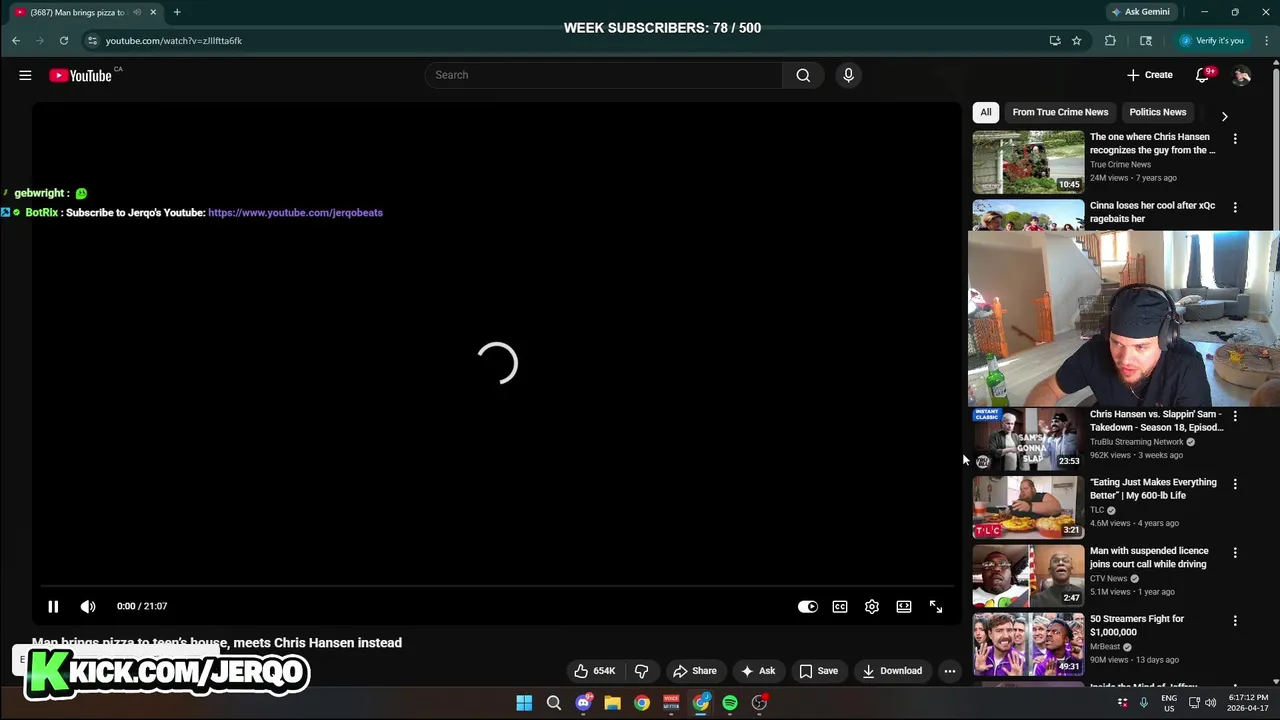Open TruBlu Streaming Network channel

(1137, 442)
